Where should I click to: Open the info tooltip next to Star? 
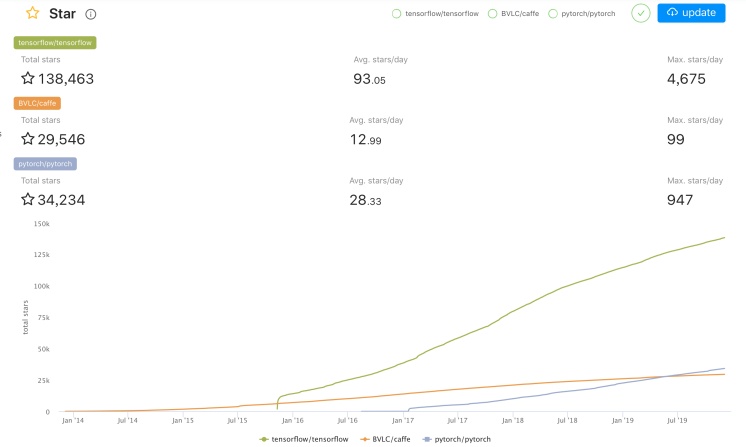(x=91, y=14)
